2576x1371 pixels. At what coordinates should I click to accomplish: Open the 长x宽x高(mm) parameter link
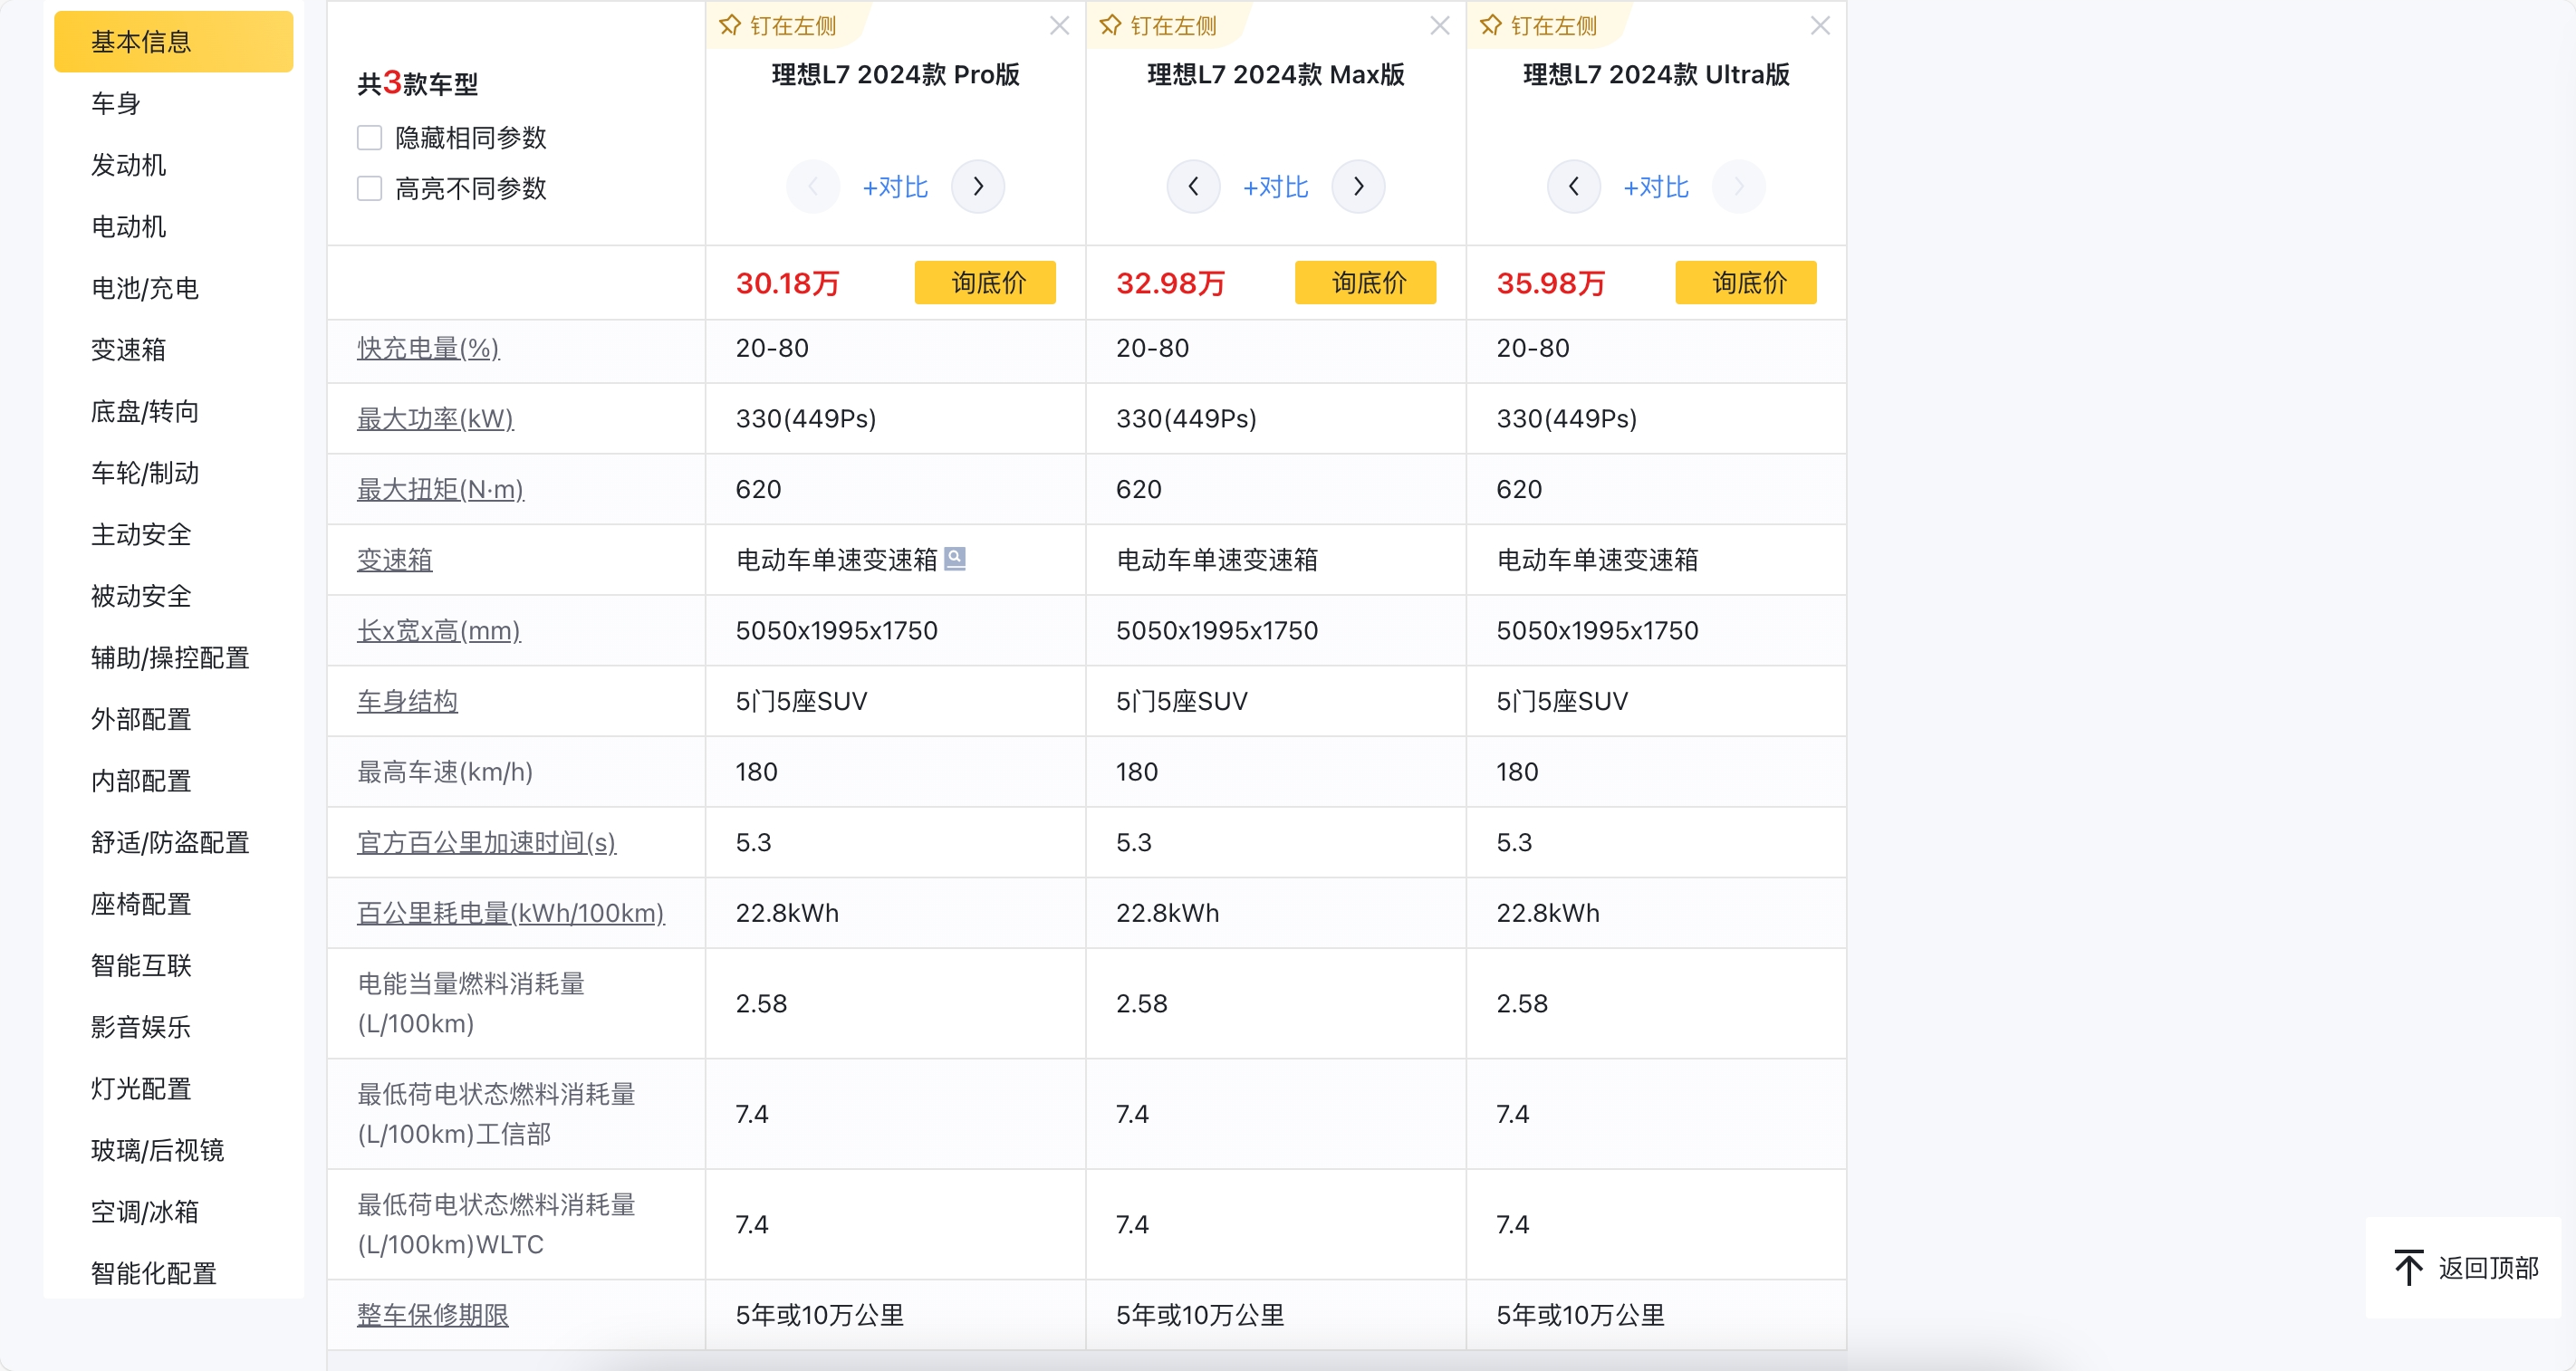point(439,631)
